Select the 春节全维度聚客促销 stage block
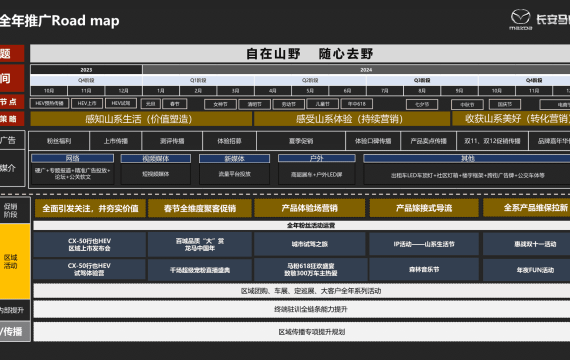 pyautogui.click(x=200, y=208)
